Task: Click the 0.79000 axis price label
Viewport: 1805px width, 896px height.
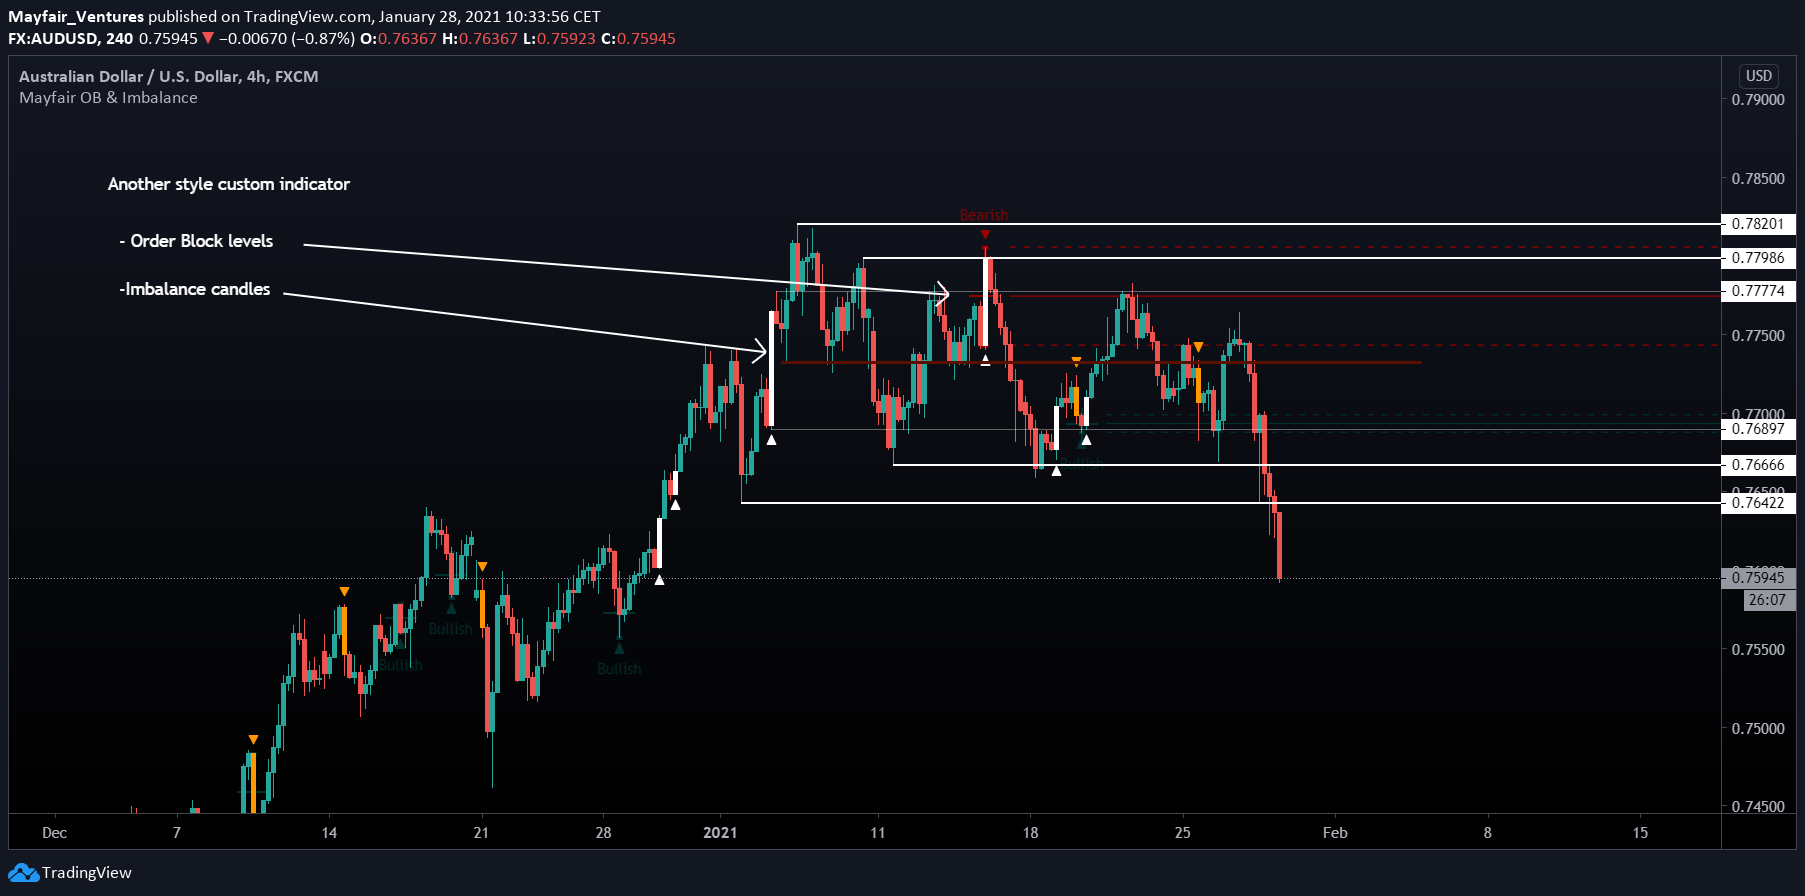Action: point(1758,100)
